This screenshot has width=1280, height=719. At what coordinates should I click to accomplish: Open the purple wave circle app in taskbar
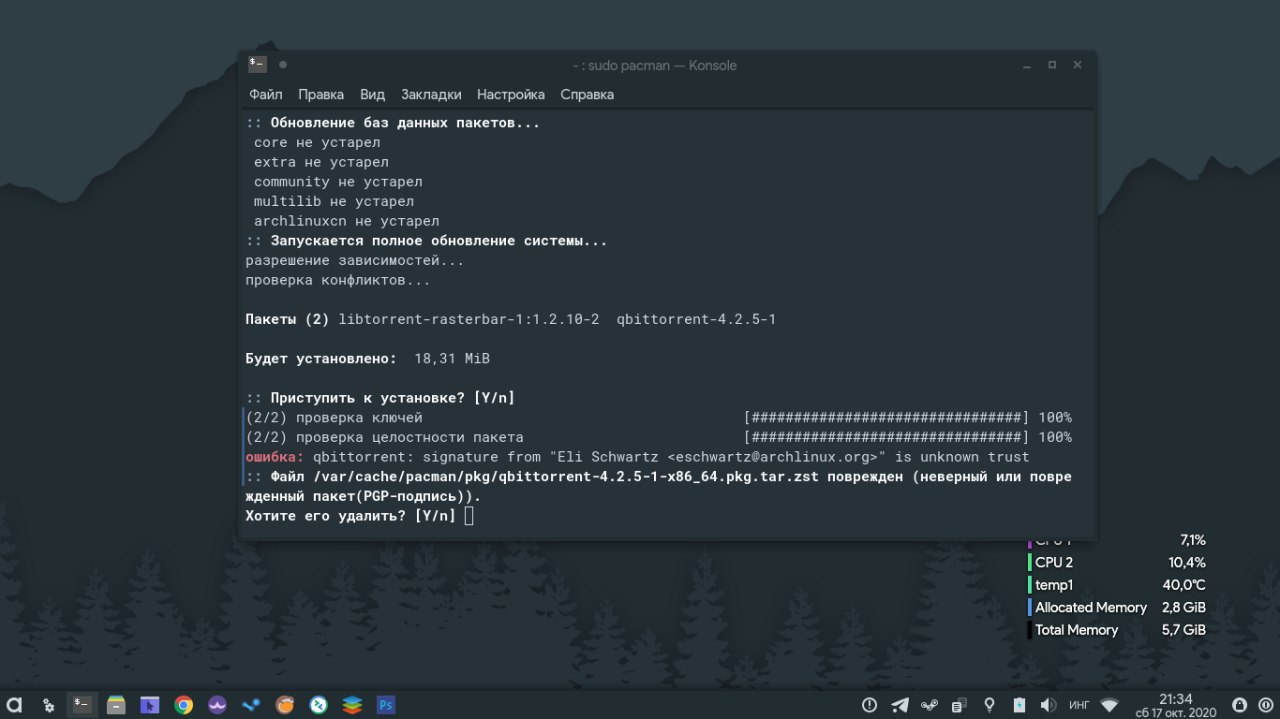click(x=217, y=705)
